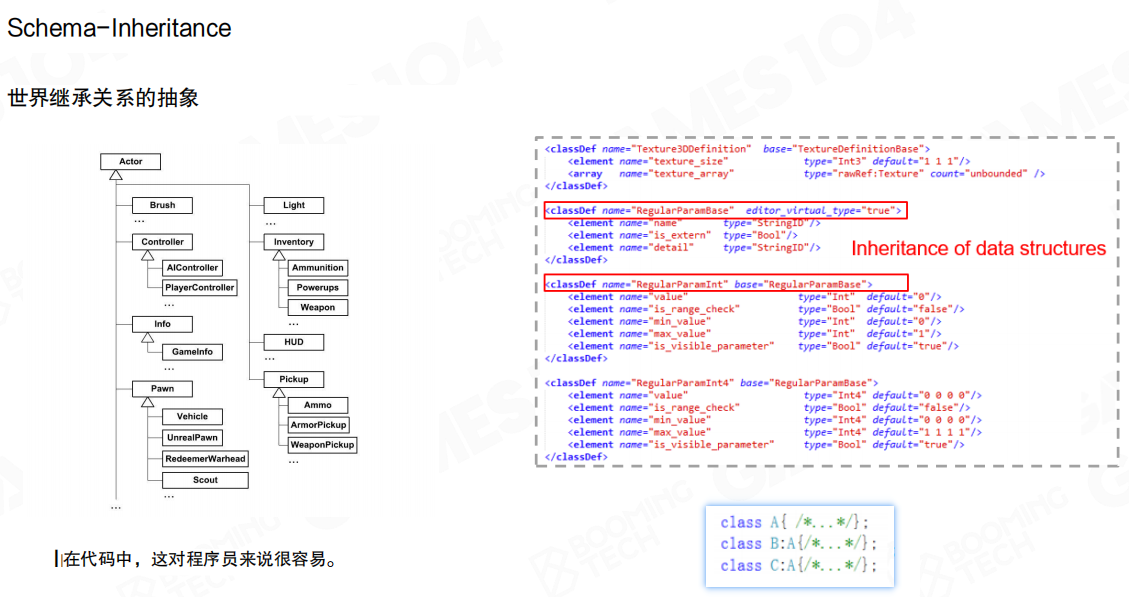Click the Light class box
This screenshot has height=597, width=1129.
coord(294,205)
